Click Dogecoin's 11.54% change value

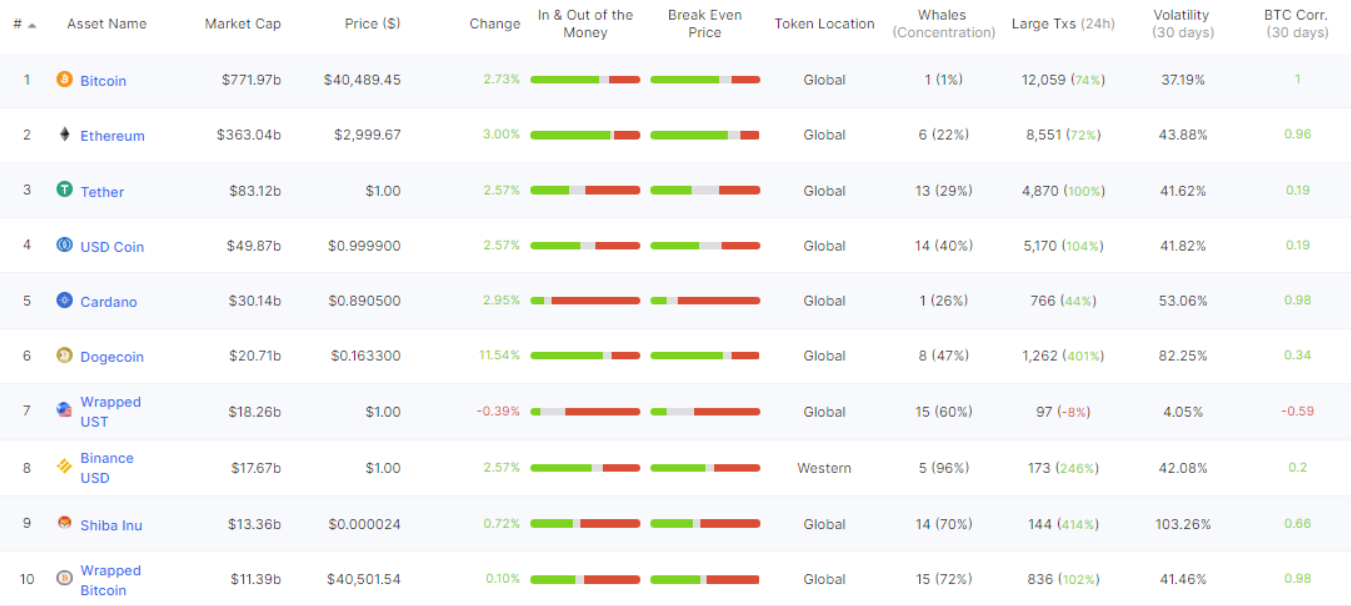click(x=500, y=355)
